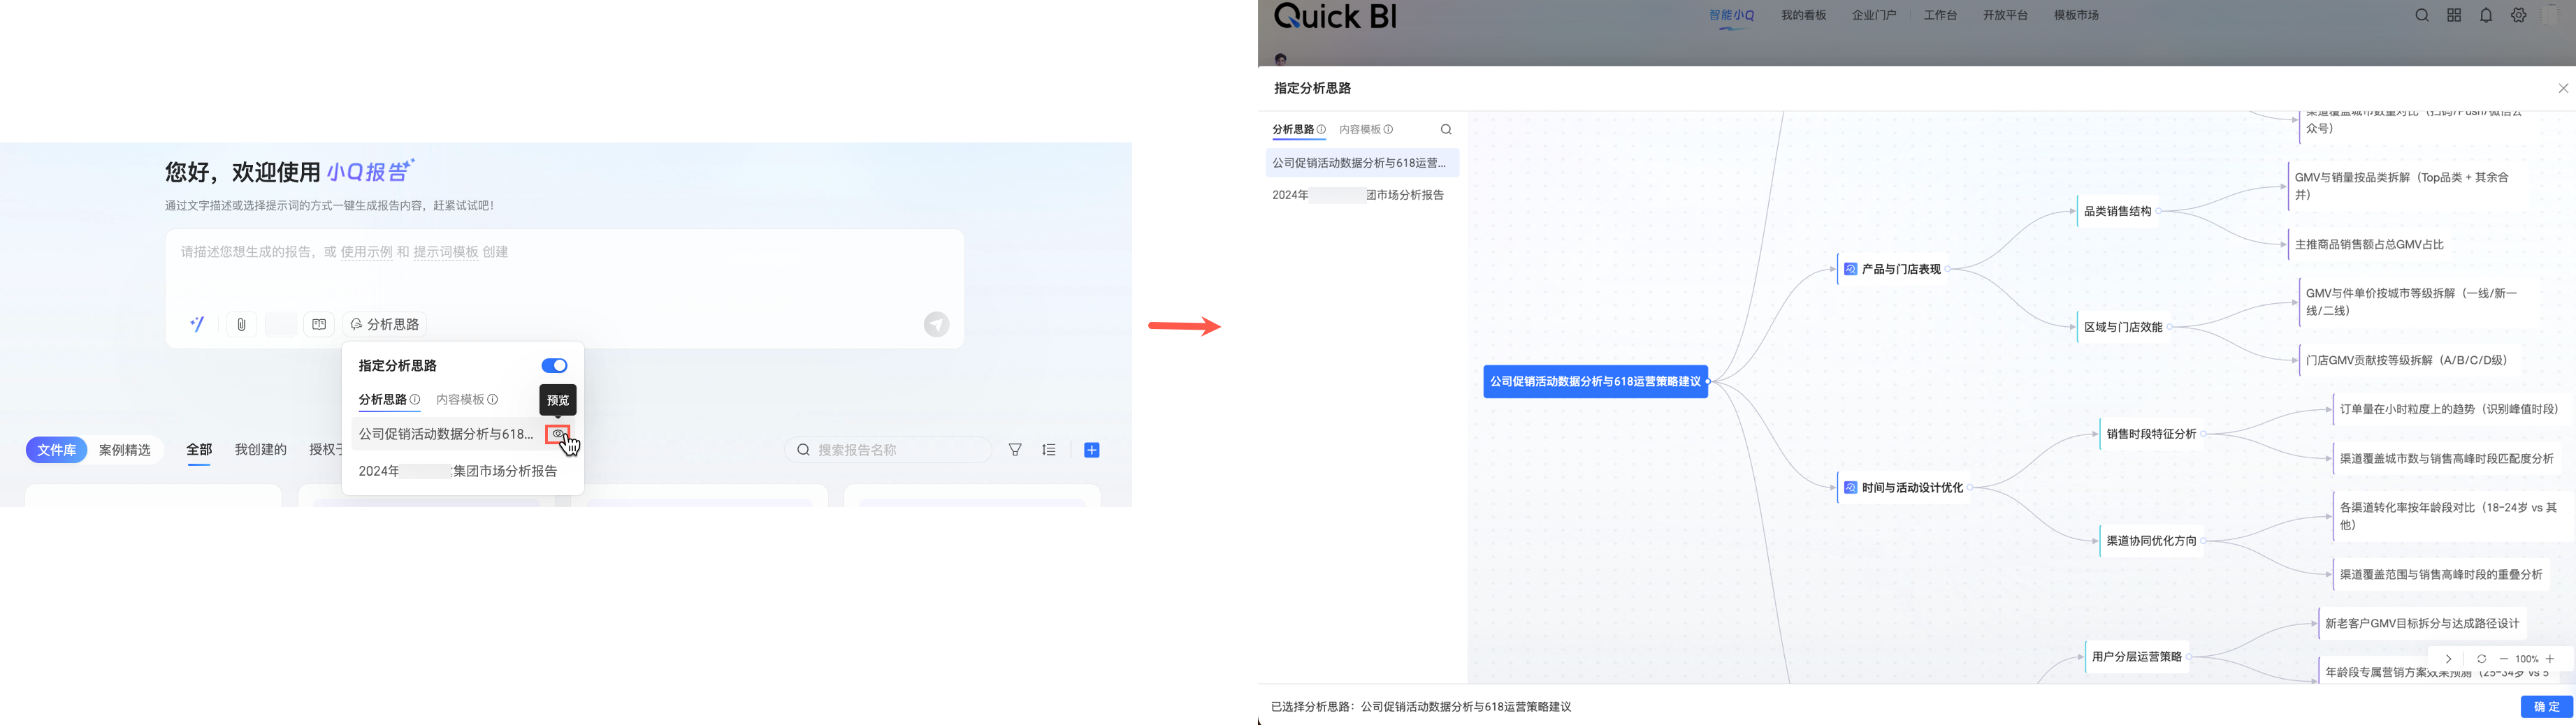
Task: Switch to 案例精选 segment
Action: click(125, 450)
